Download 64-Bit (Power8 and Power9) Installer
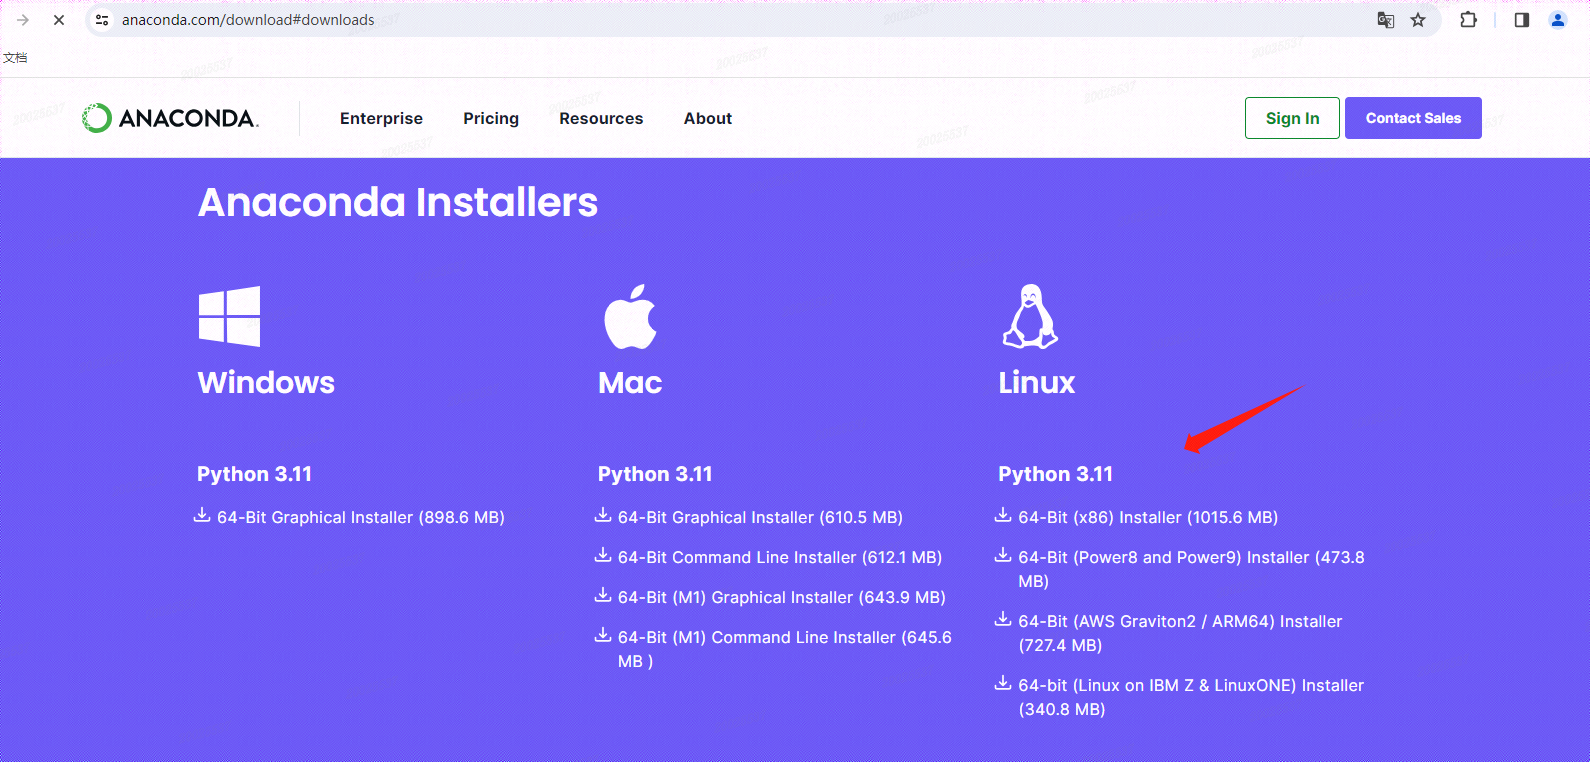This screenshot has height=762, width=1590. pyautogui.click(x=1191, y=569)
